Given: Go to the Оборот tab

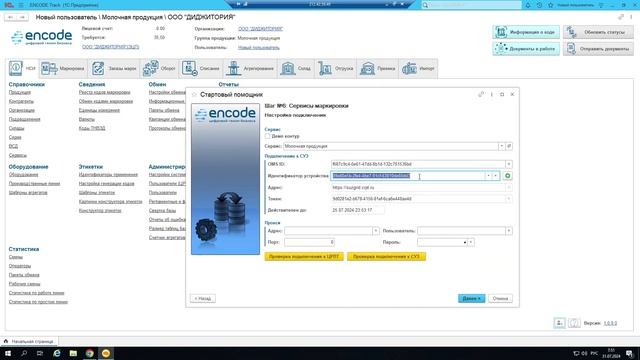Looking at the screenshot, I should click(x=159, y=69).
